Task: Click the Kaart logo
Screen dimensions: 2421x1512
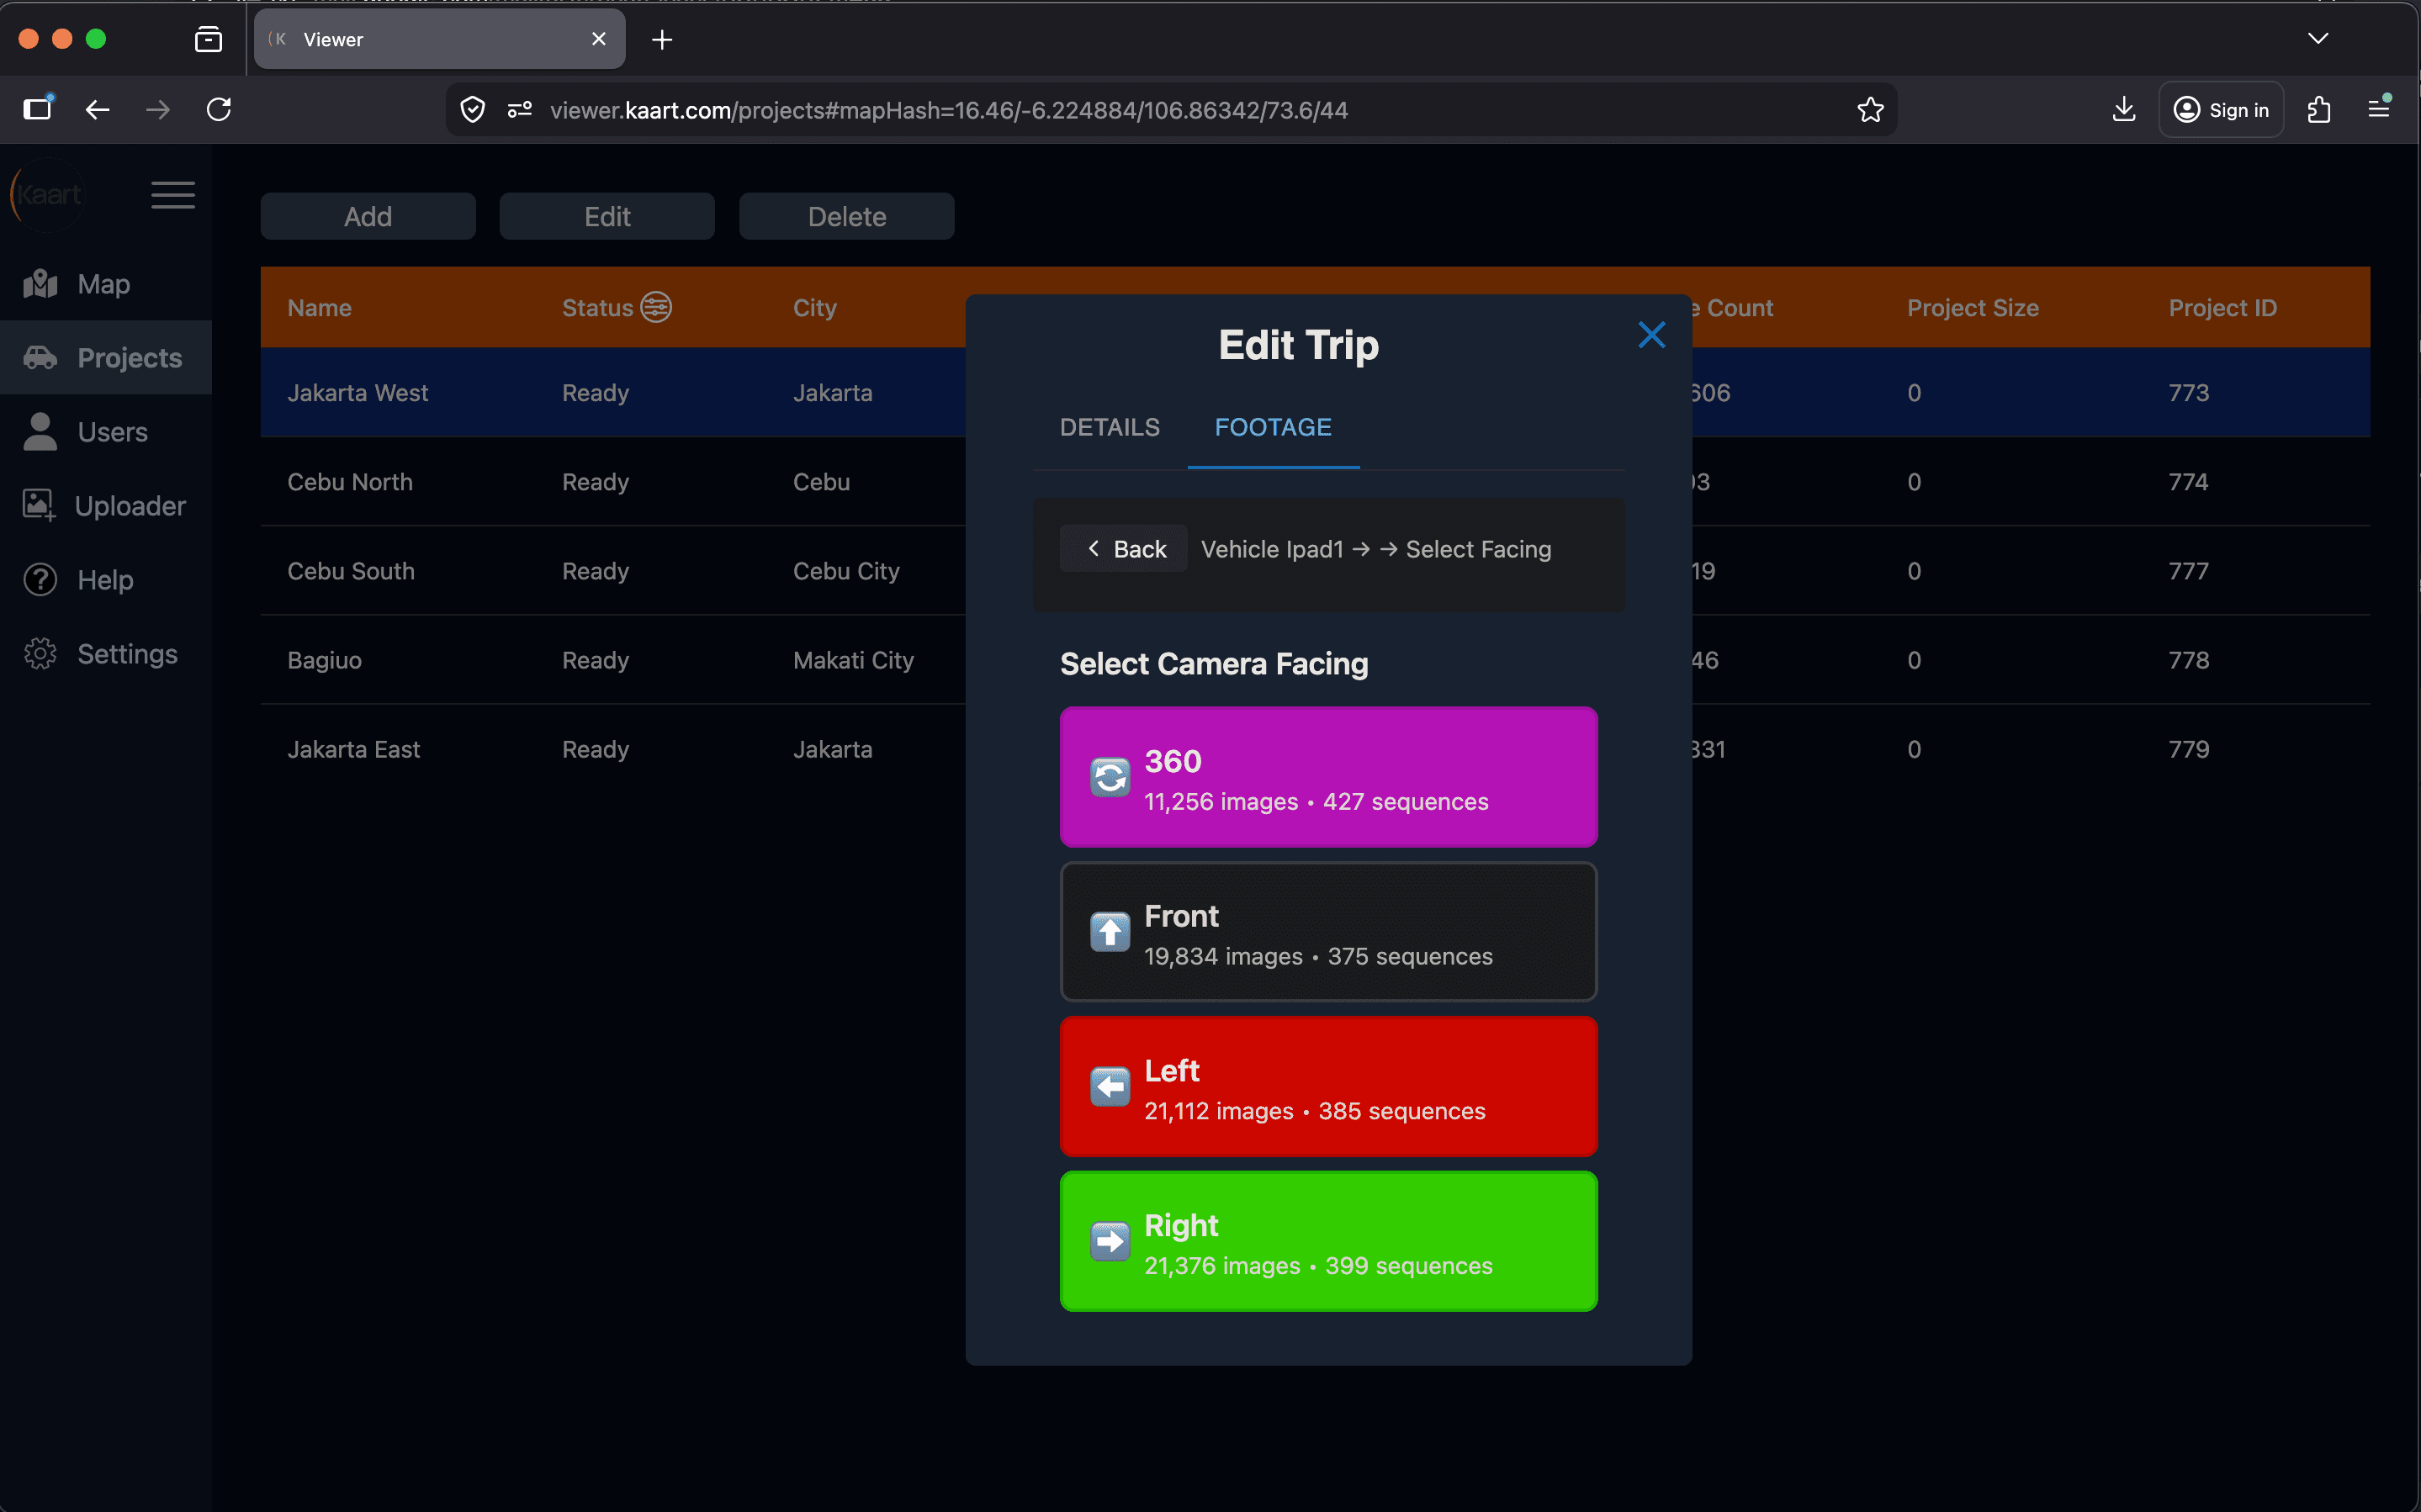Action: coord(47,194)
